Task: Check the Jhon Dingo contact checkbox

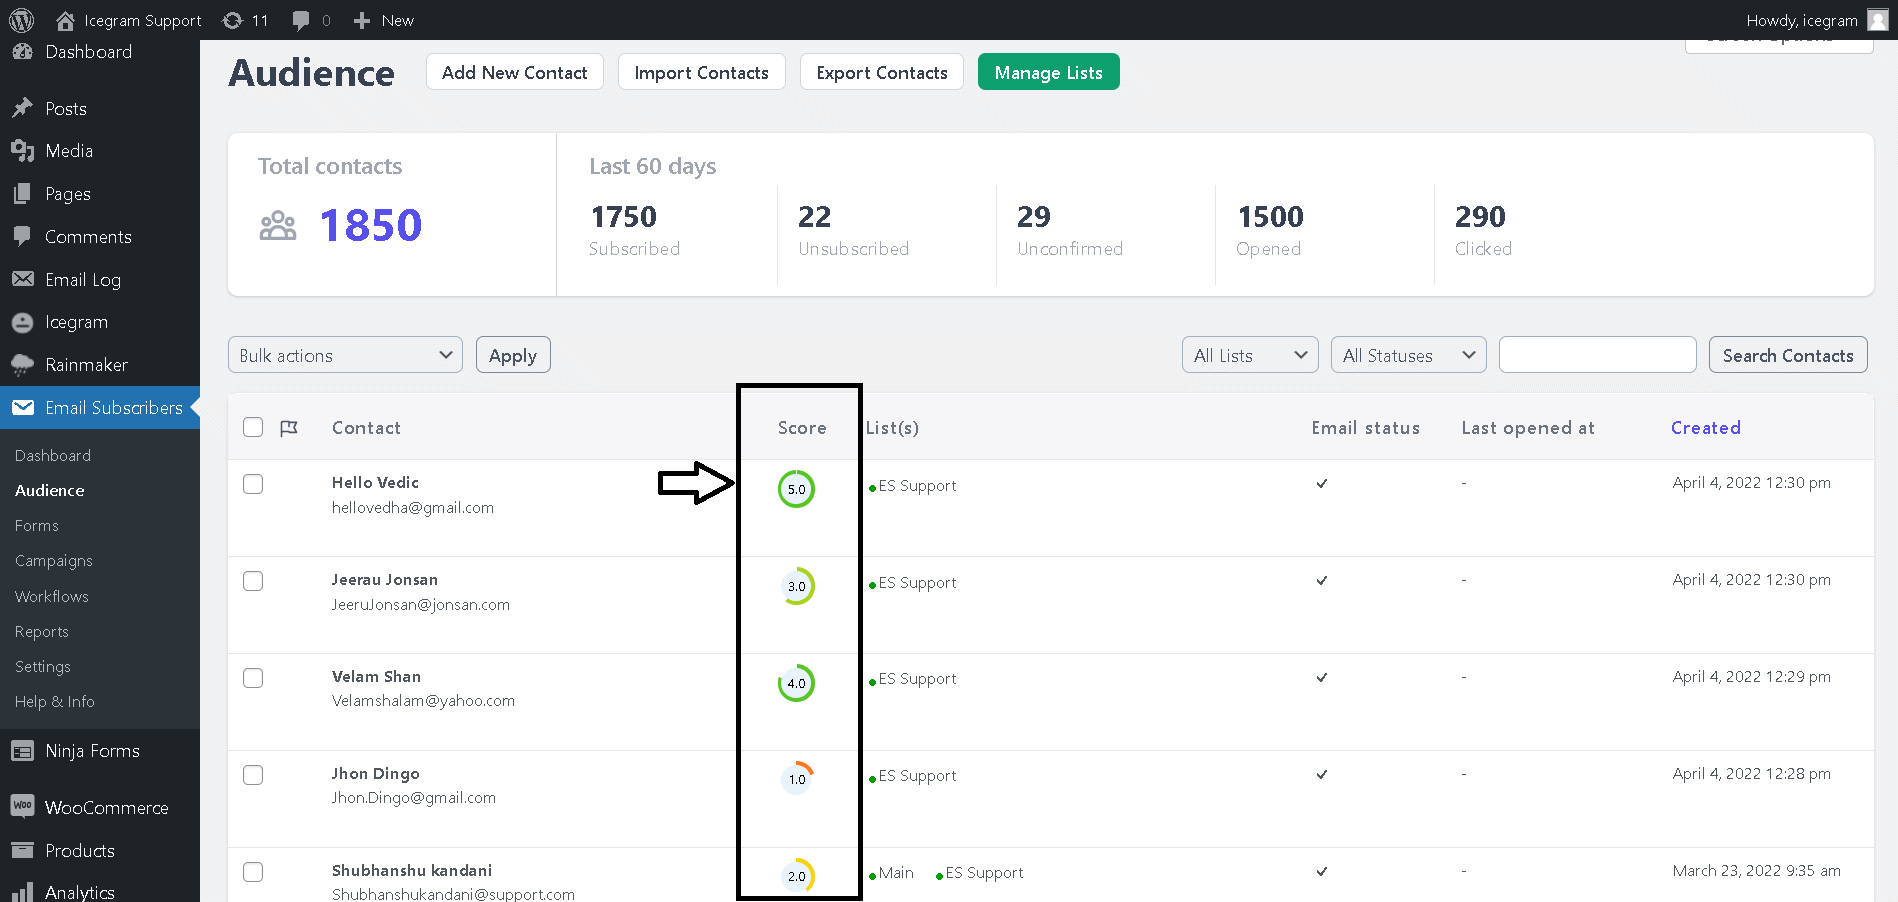Action: pos(253,775)
